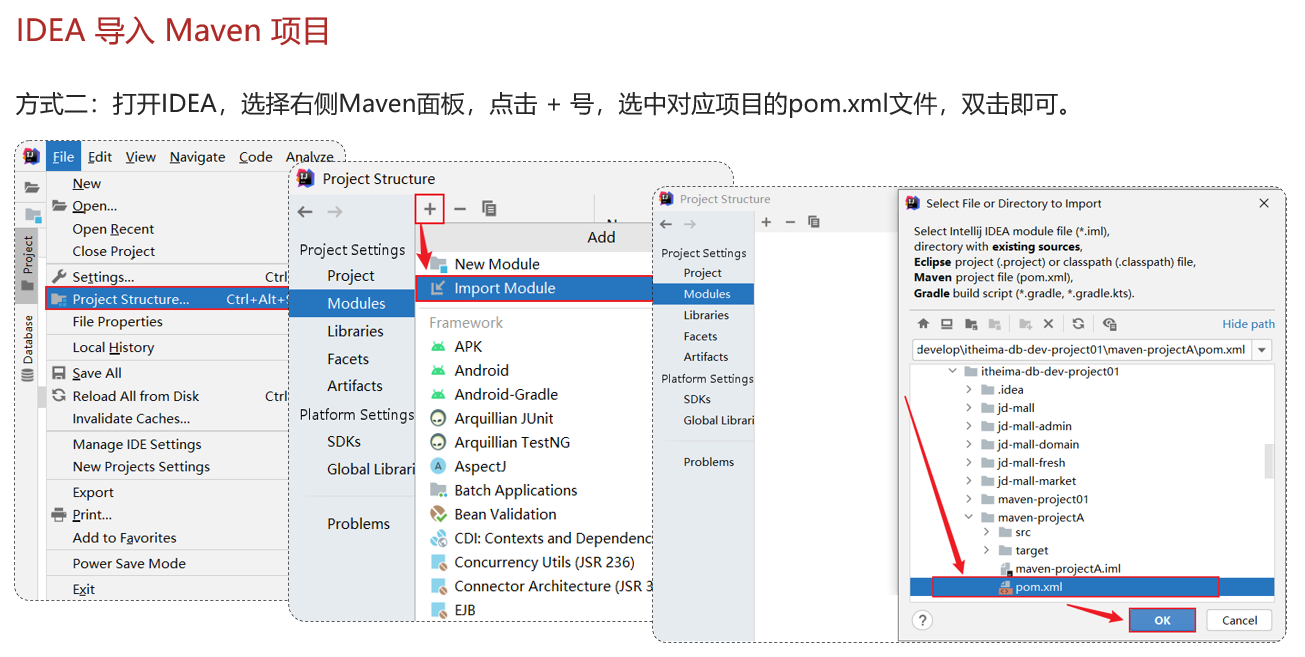Click the Cancel button

tap(1239, 620)
